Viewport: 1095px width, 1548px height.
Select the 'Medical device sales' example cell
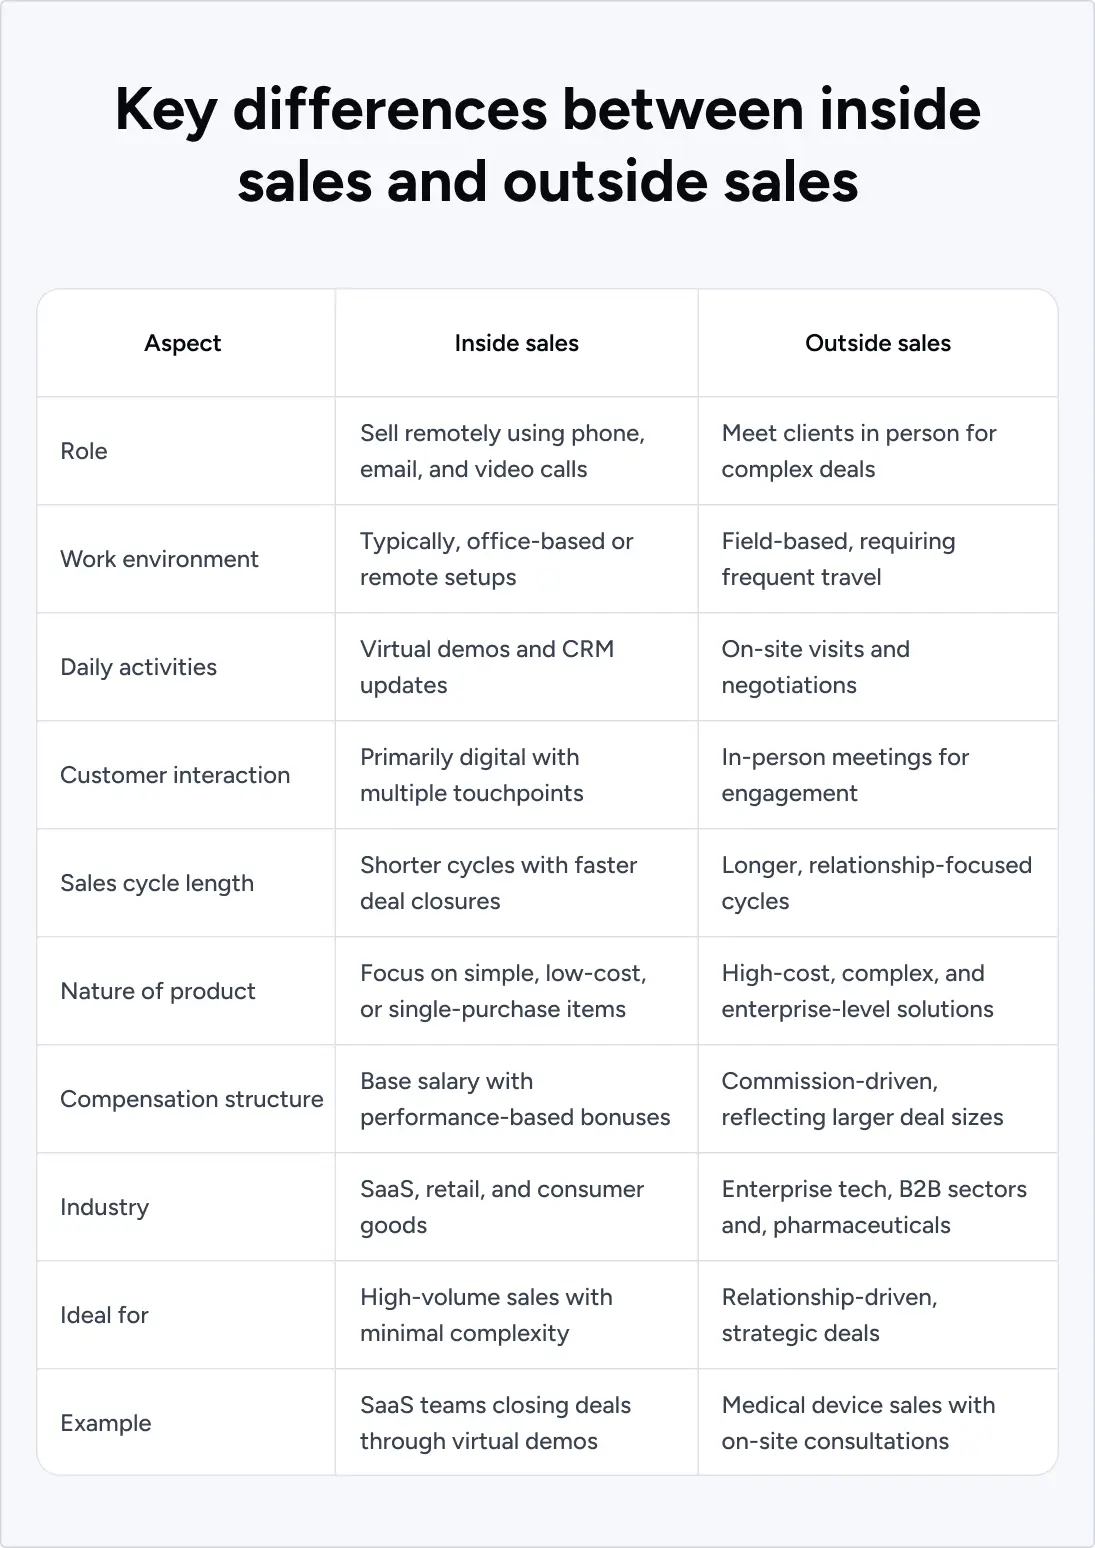coord(858,1423)
